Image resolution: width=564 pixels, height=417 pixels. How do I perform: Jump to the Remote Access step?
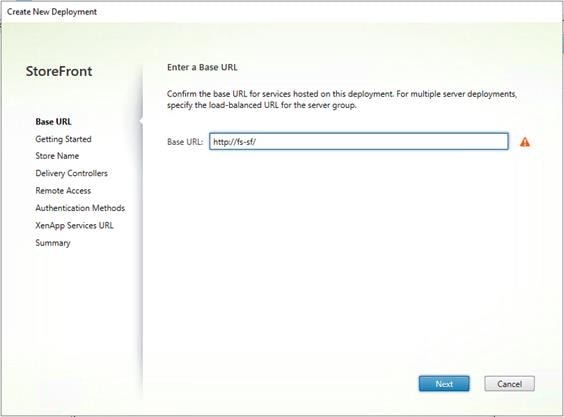click(x=63, y=191)
